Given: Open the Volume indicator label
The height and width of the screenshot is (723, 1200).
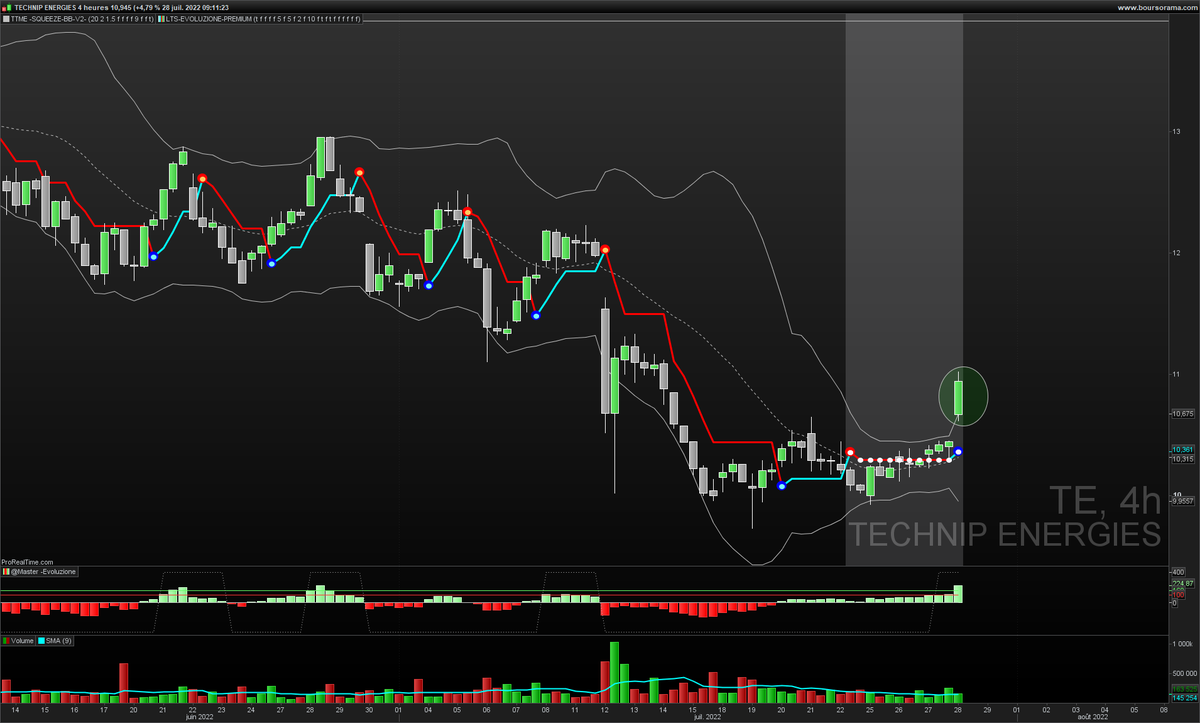Looking at the screenshot, I should 22,640.
